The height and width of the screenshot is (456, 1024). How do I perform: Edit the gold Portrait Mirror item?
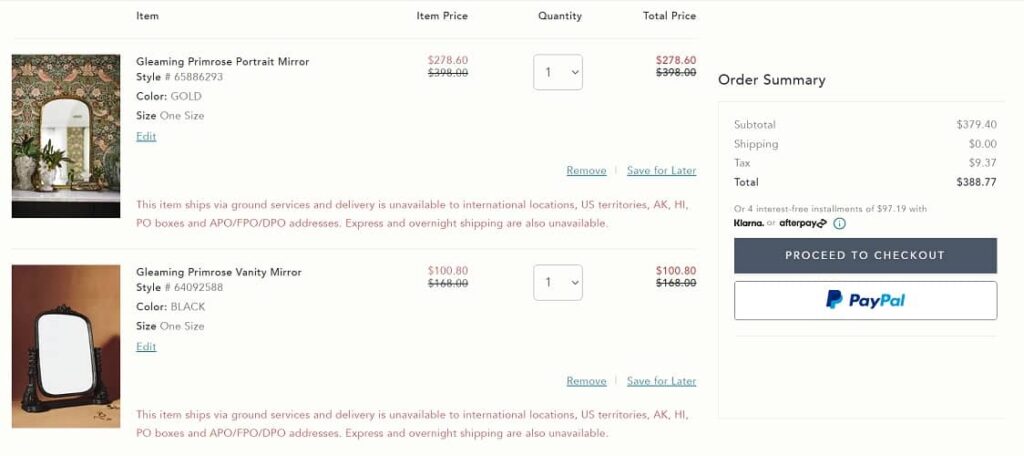click(146, 137)
